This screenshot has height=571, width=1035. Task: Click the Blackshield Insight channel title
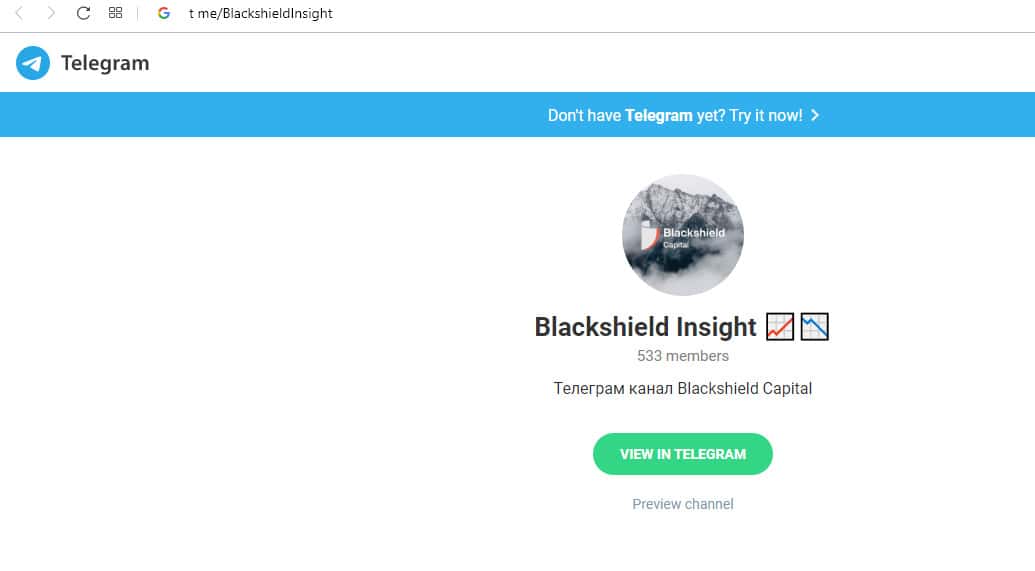point(646,327)
